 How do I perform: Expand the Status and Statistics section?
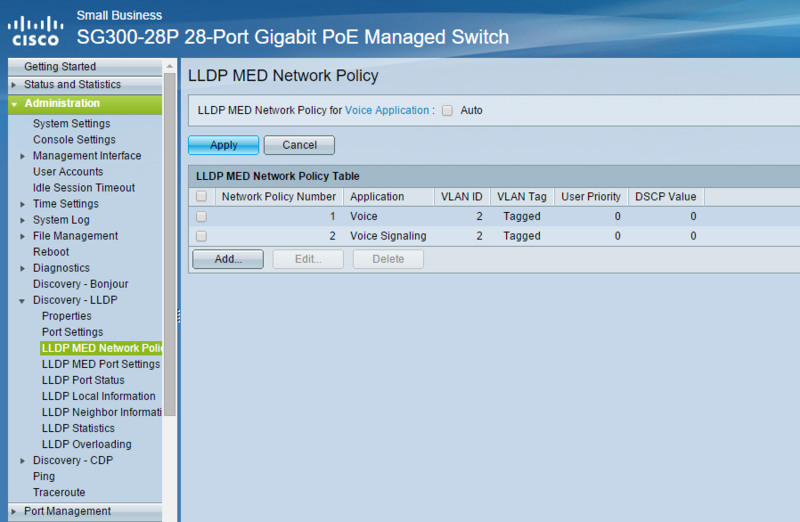(x=14, y=85)
